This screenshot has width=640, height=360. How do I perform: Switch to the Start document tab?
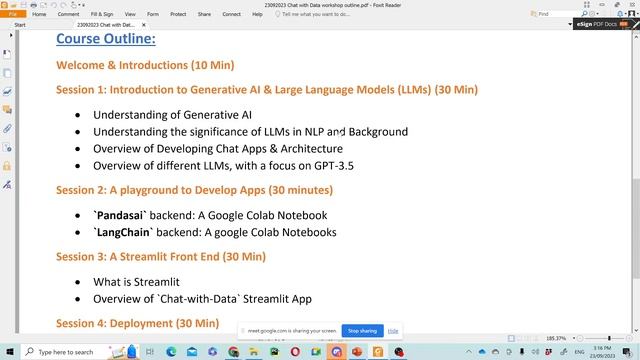20,25
